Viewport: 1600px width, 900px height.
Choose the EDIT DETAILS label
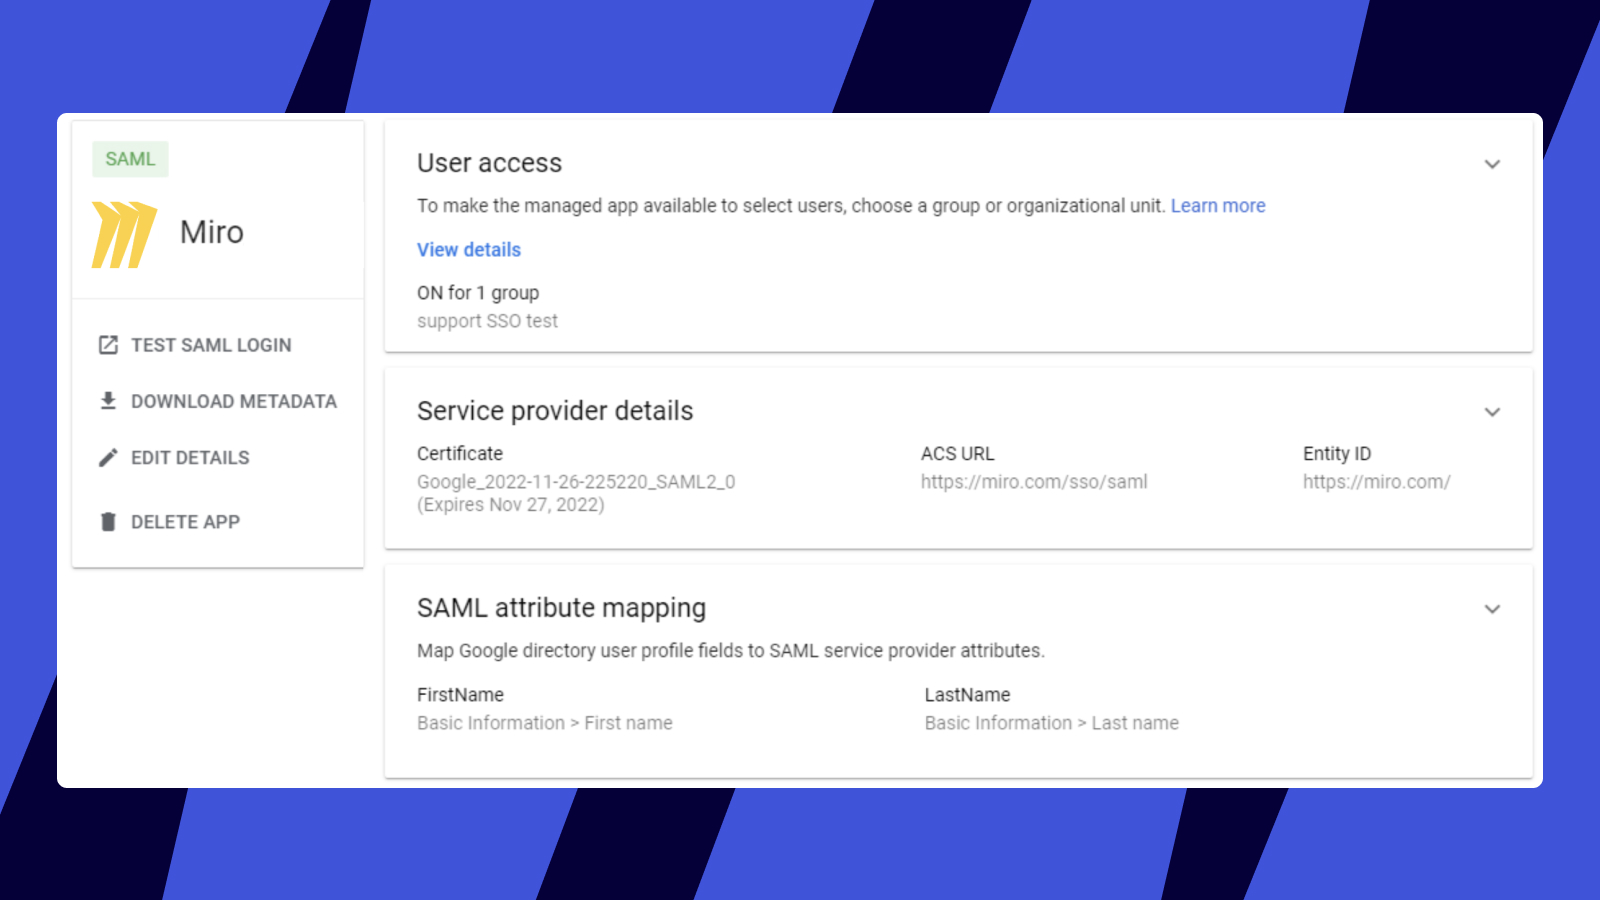pos(190,458)
